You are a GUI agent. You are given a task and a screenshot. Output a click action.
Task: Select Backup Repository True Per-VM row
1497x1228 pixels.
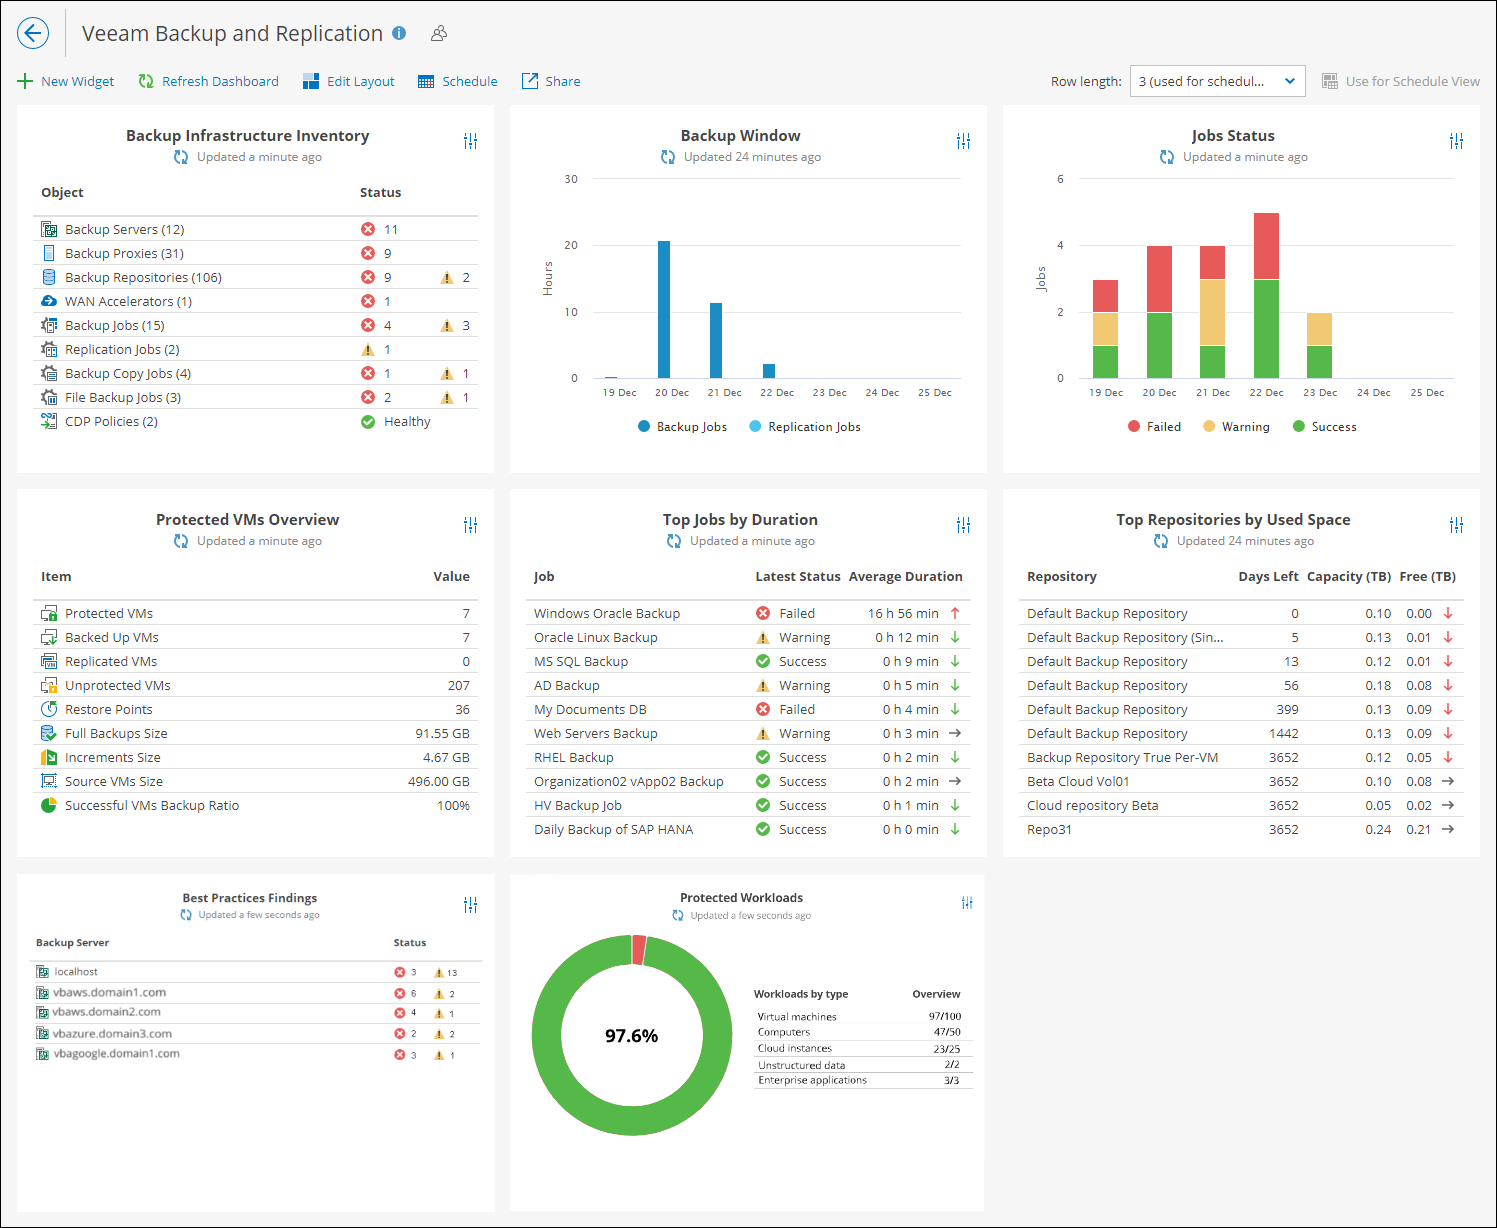1241,757
